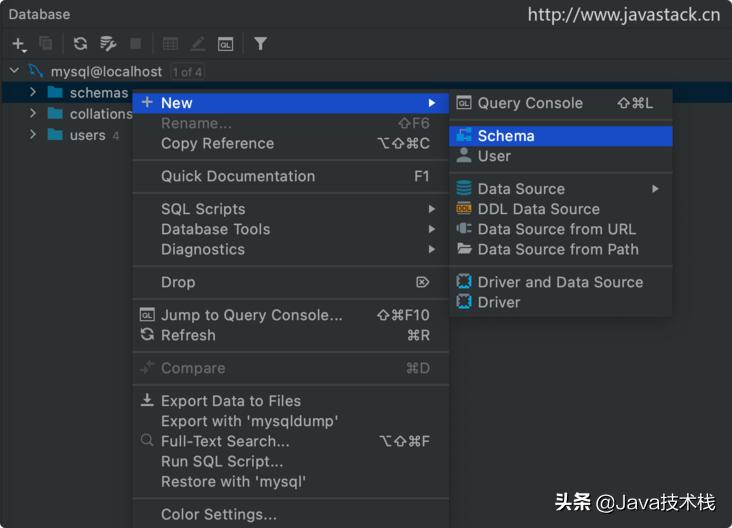Click the mysql@localhost label
The image size is (732, 528).
tap(106, 71)
